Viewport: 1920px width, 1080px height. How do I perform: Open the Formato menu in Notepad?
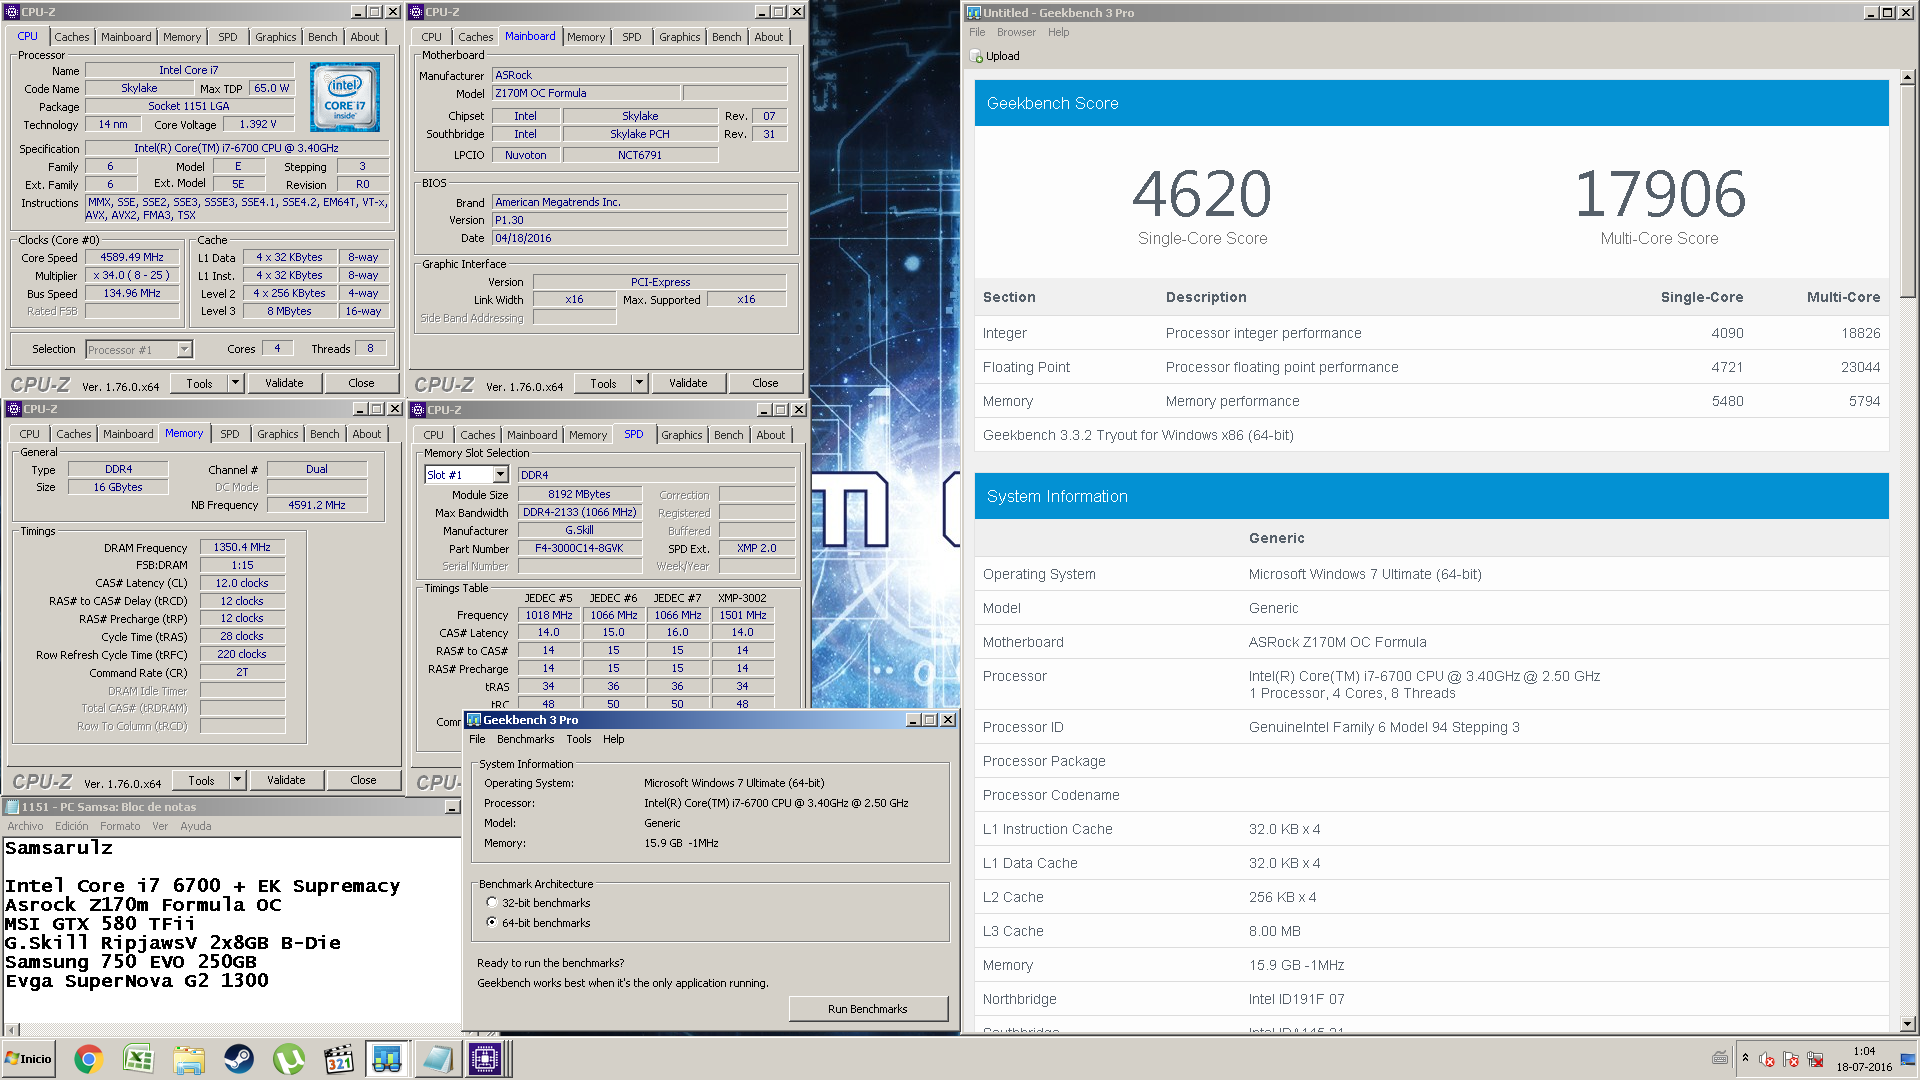[x=120, y=826]
